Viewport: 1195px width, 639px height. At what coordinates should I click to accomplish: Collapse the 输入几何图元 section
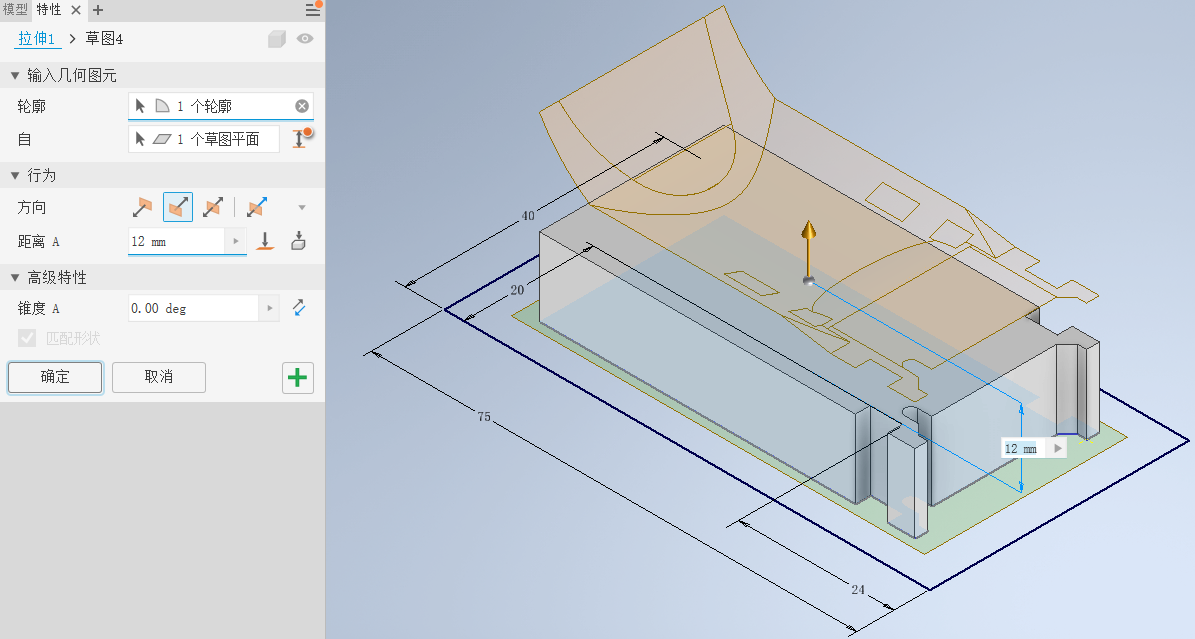point(14,75)
